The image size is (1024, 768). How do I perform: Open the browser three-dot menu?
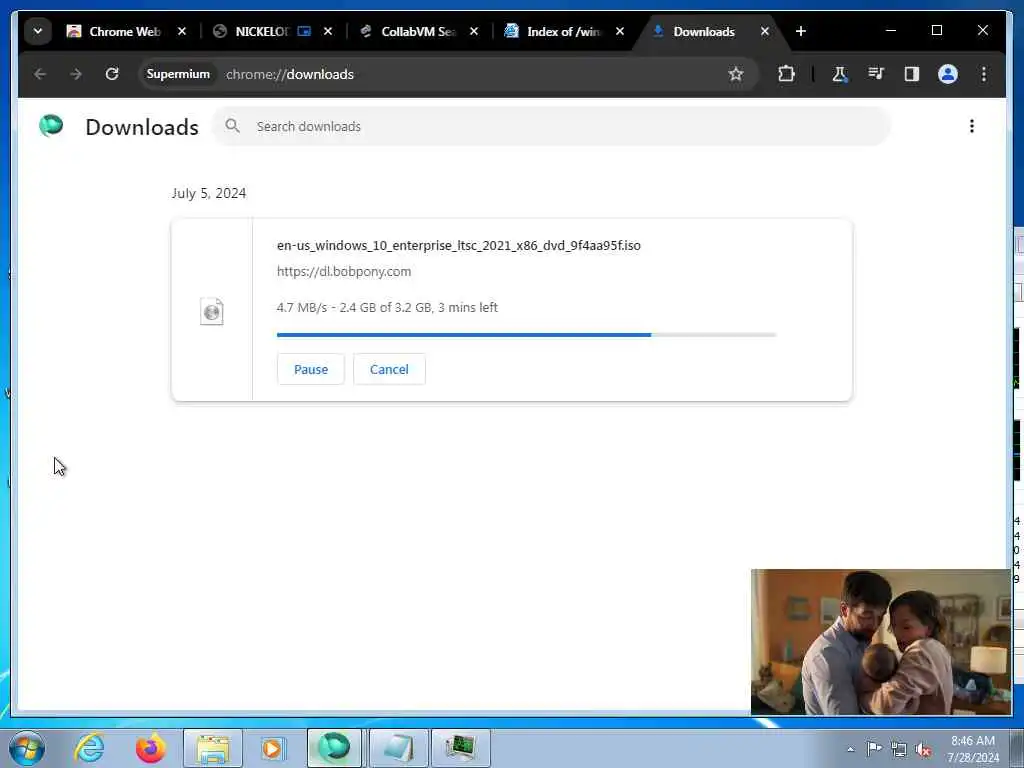[984, 74]
